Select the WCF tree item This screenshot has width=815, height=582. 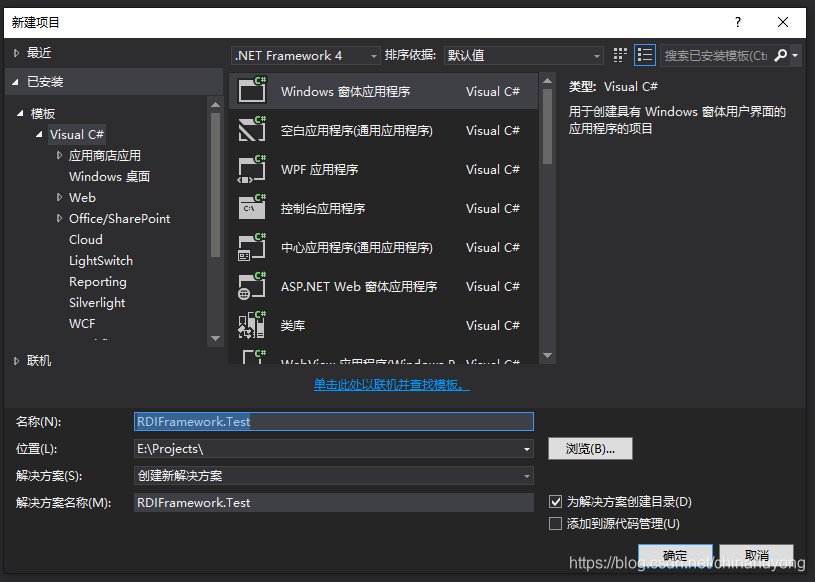(x=82, y=324)
